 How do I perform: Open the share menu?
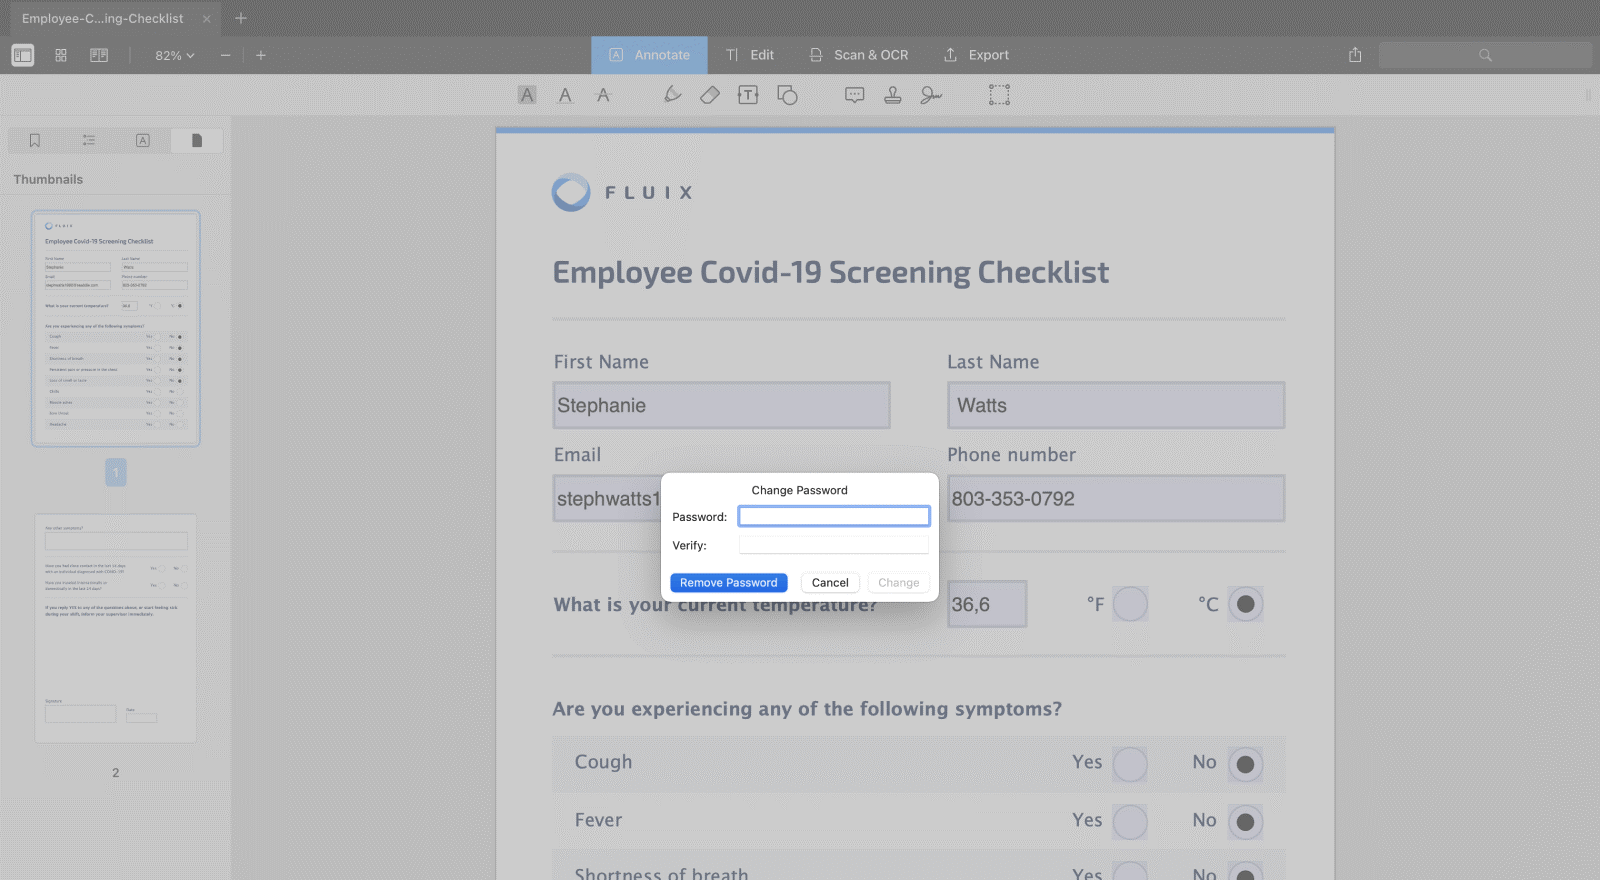pyautogui.click(x=1355, y=55)
